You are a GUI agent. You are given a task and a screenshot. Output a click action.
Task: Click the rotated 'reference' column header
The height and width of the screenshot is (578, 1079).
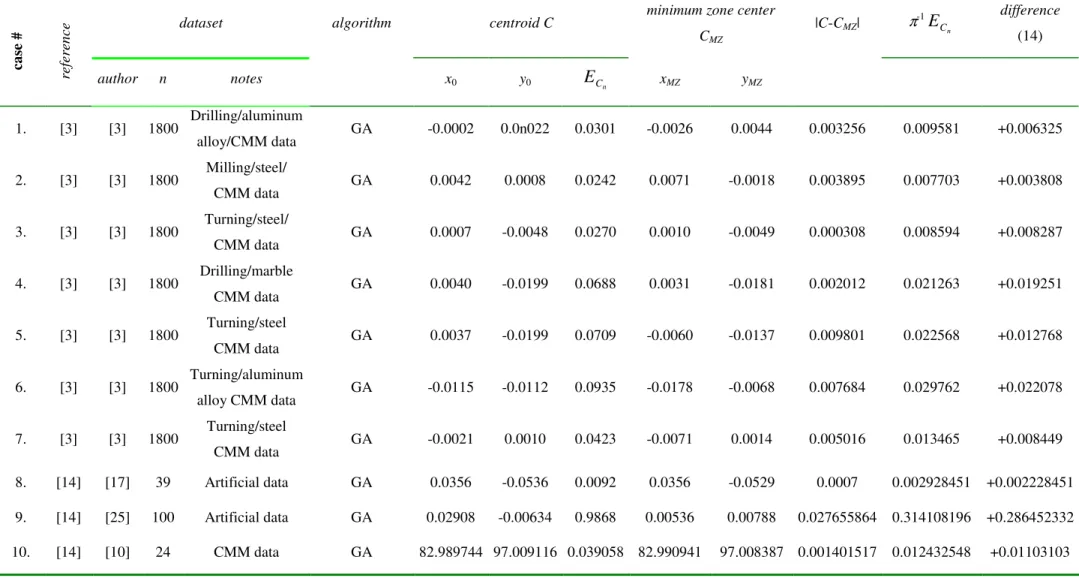(65, 52)
